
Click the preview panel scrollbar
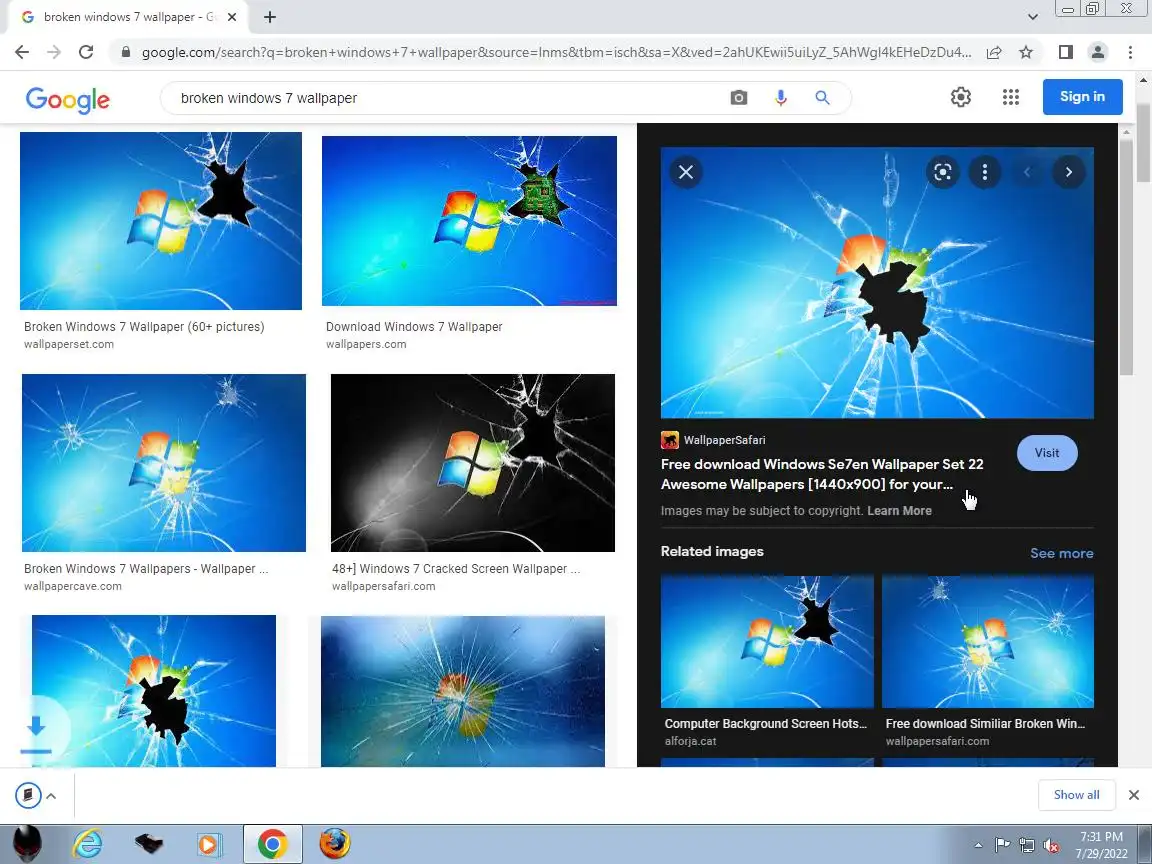click(1126, 257)
